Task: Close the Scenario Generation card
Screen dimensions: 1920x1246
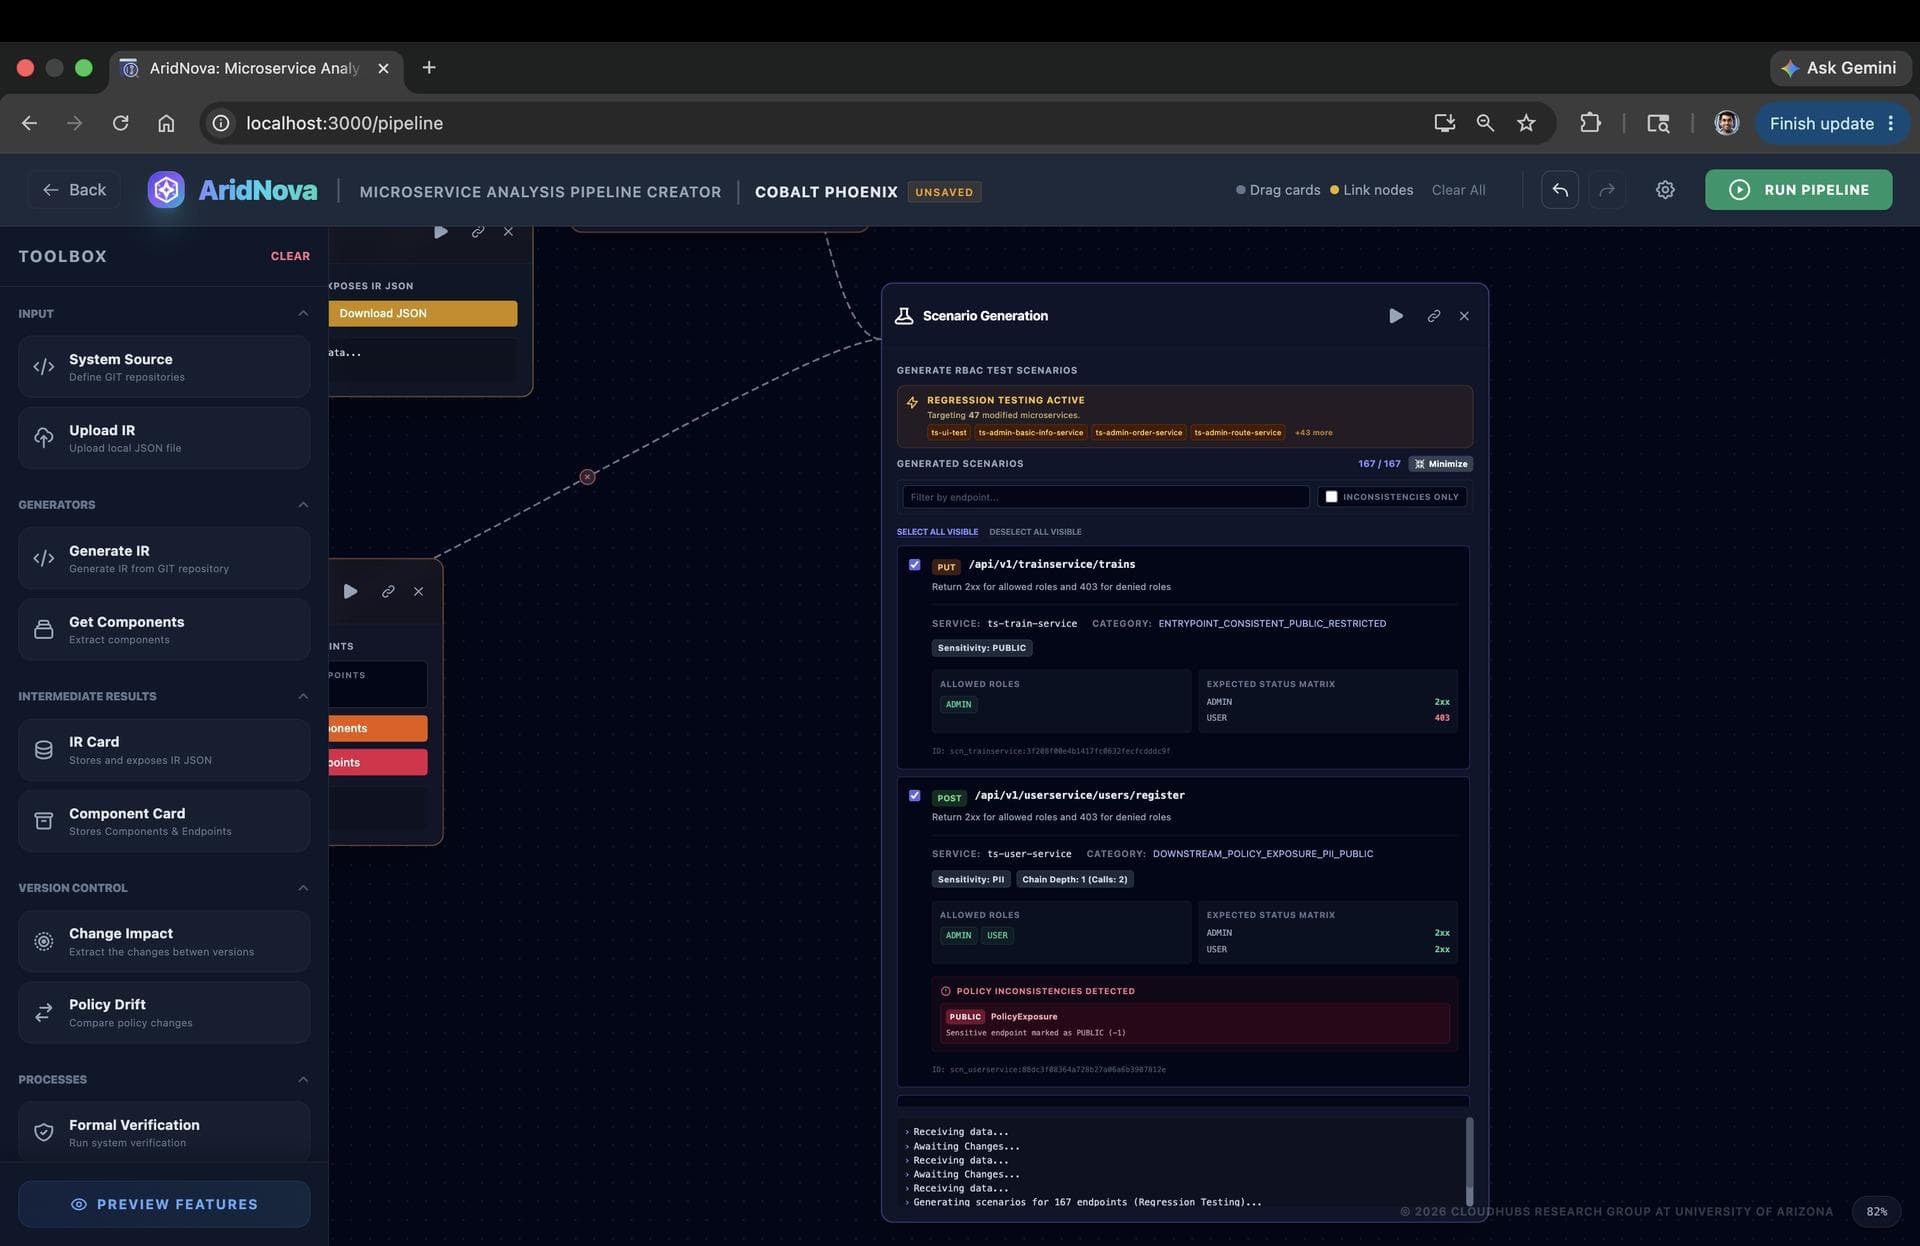Action: click(x=1464, y=316)
